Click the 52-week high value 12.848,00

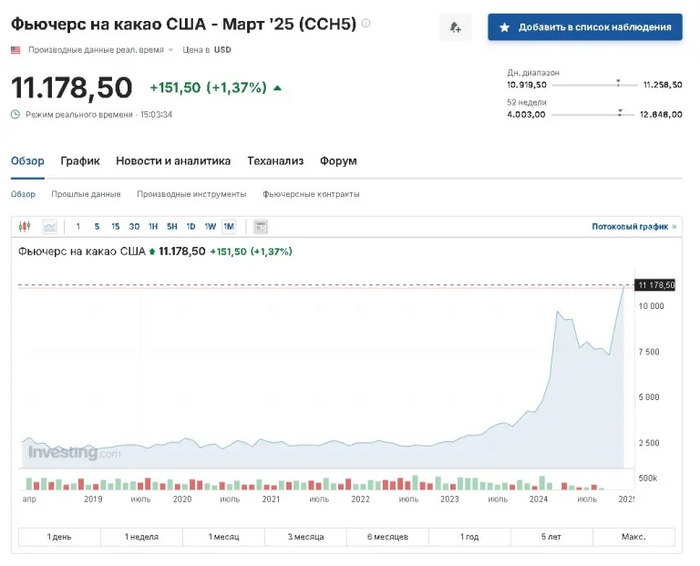(x=661, y=115)
